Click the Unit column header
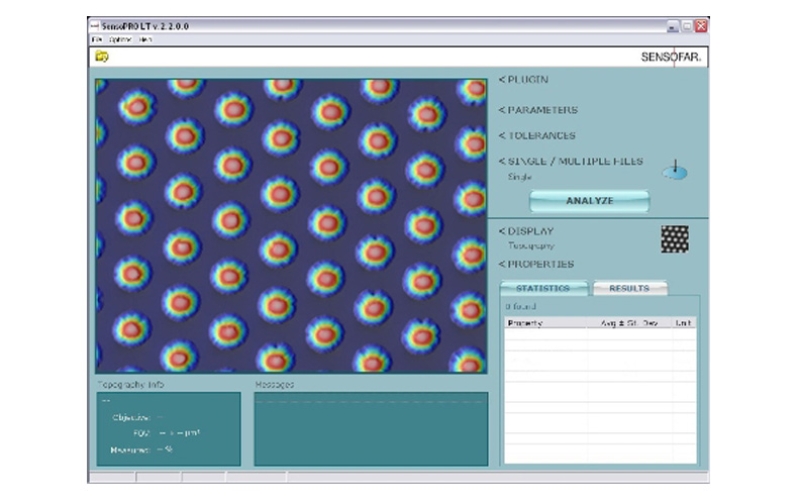Screen dimensions: 800x500 [684, 323]
